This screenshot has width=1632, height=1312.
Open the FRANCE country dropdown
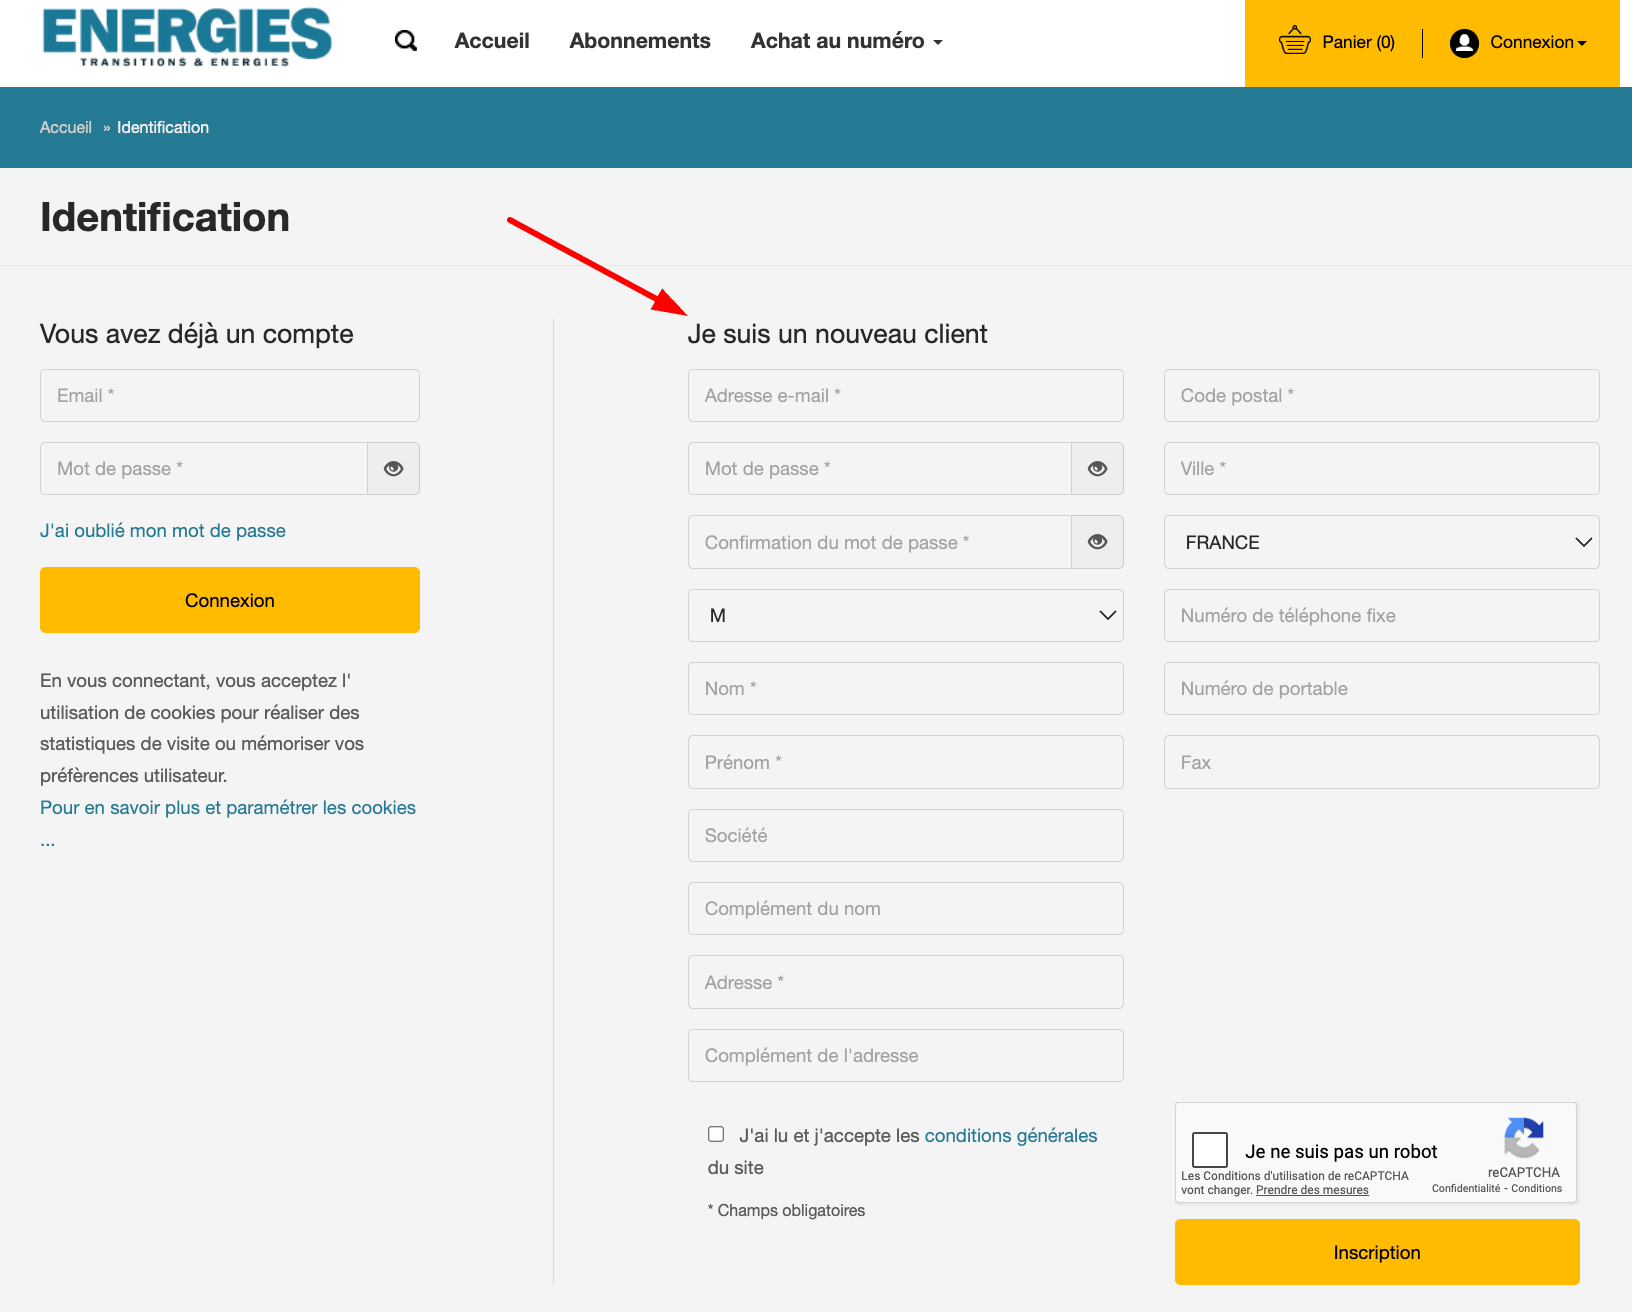point(1381,542)
